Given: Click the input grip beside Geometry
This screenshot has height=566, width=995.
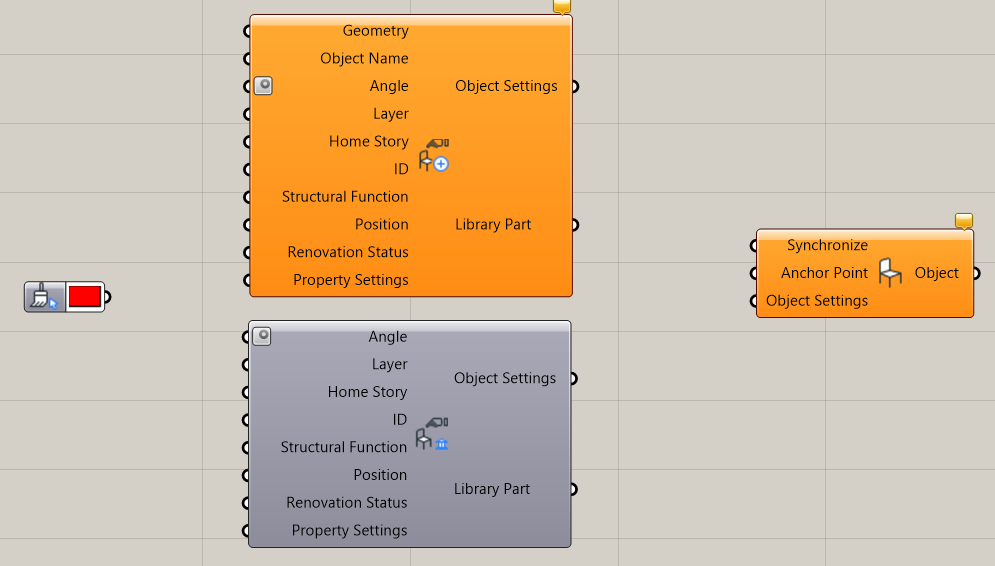Looking at the screenshot, I should point(247,31).
